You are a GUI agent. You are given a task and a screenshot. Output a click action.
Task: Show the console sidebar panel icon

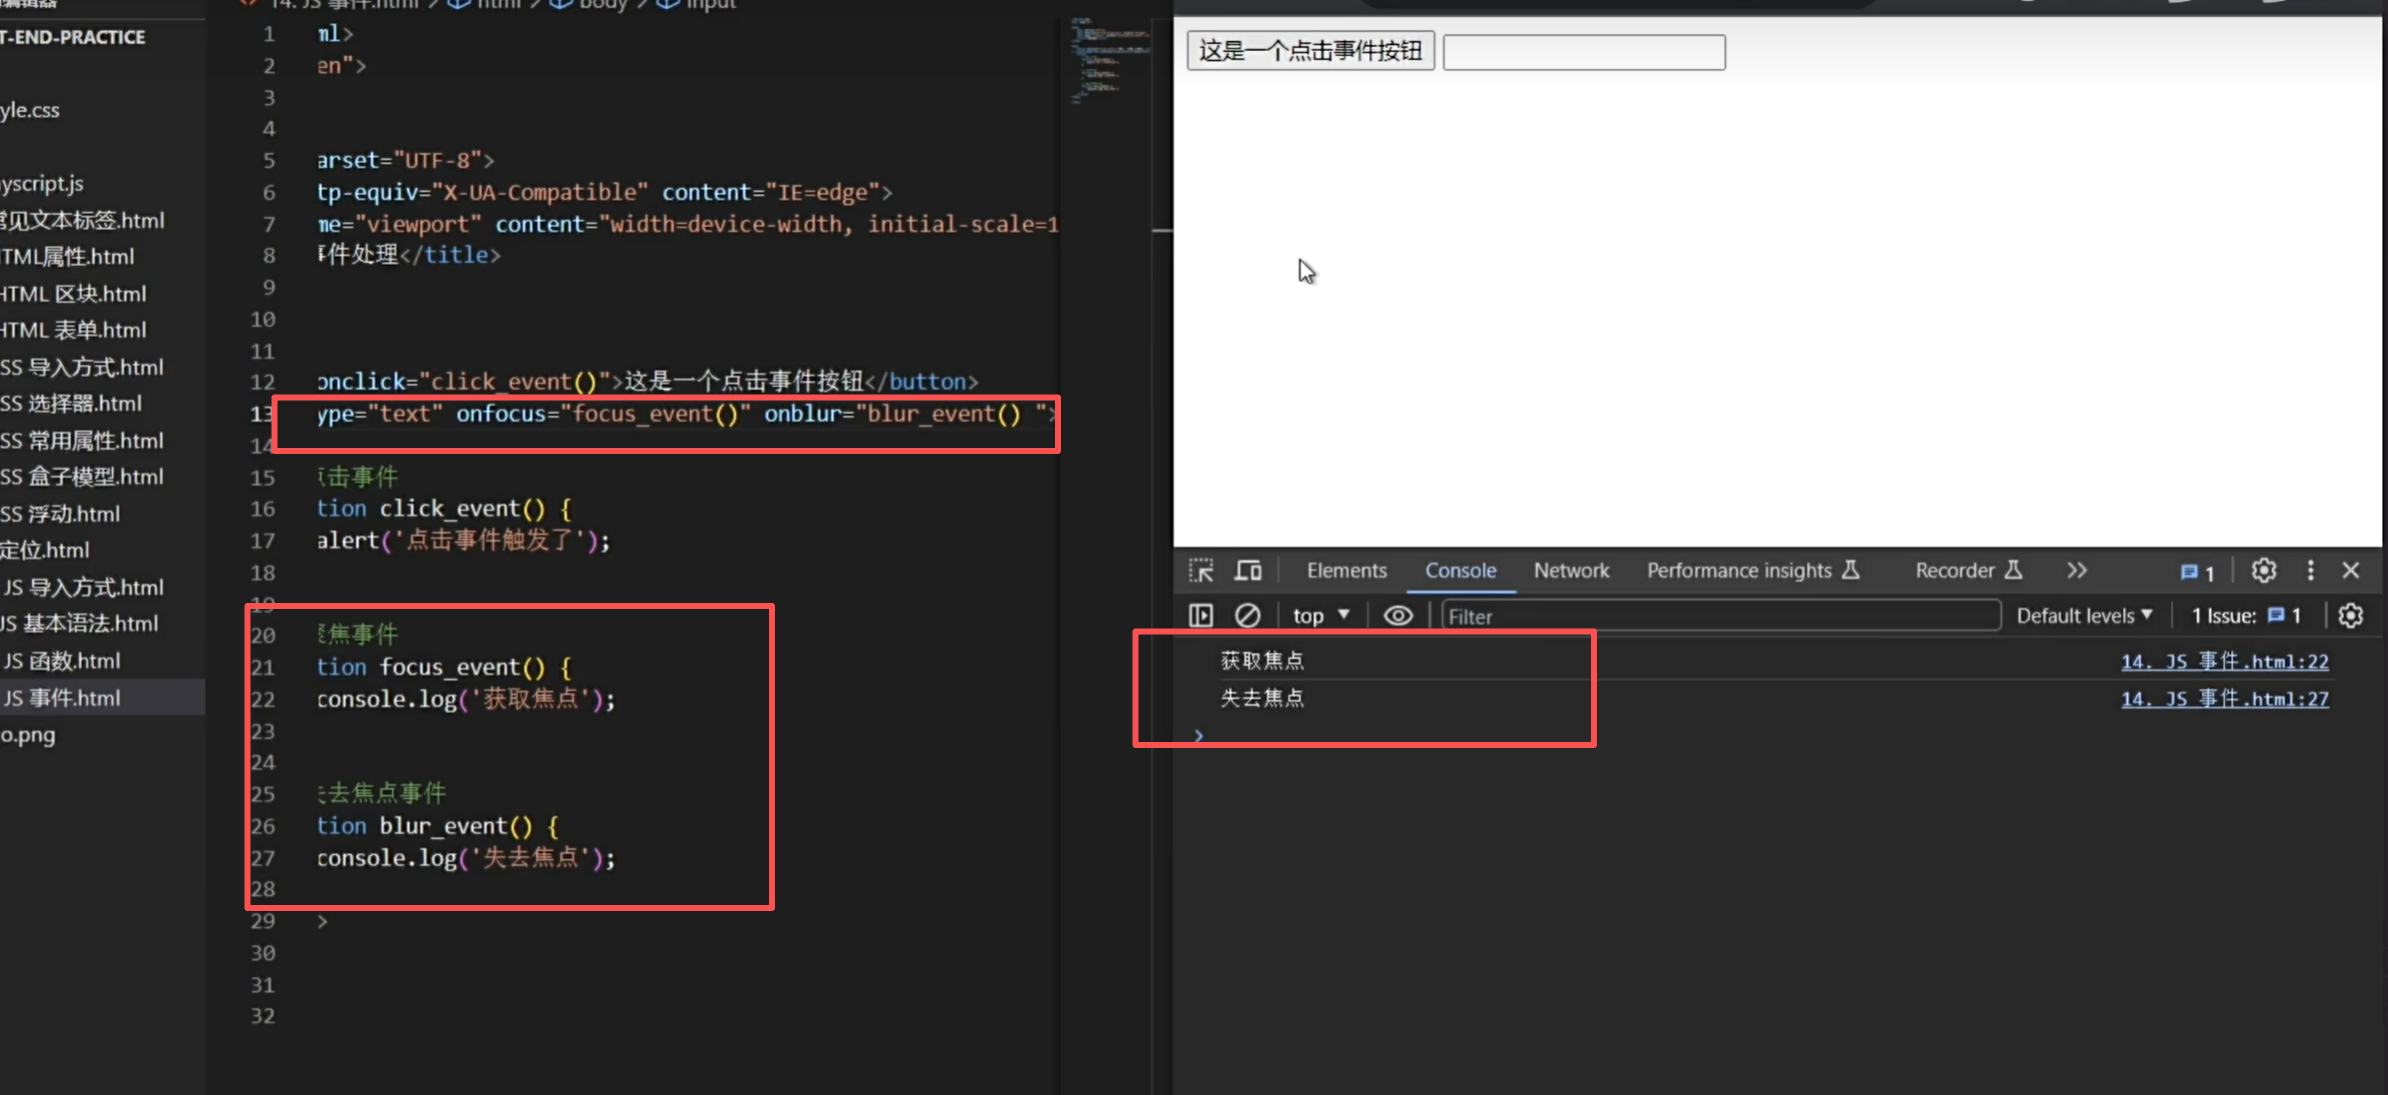(x=1201, y=616)
